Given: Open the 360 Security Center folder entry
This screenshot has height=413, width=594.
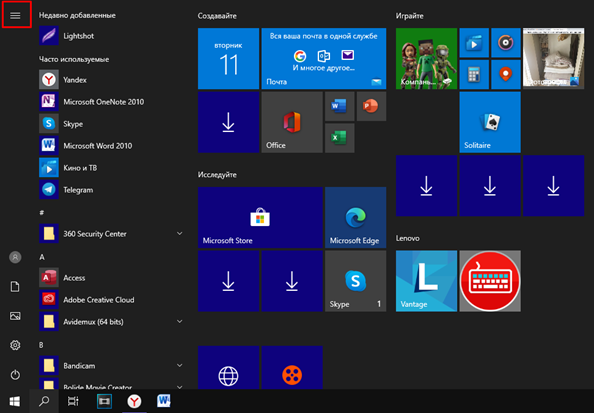Looking at the screenshot, I should click(111, 234).
